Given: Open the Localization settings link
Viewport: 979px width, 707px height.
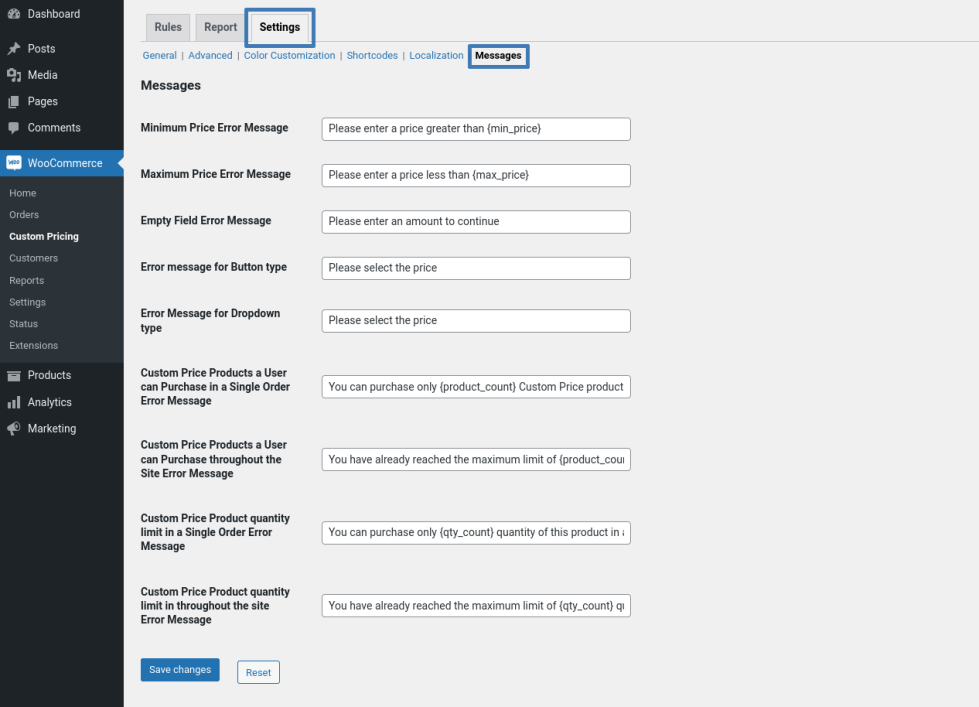Looking at the screenshot, I should tap(436, 56).
